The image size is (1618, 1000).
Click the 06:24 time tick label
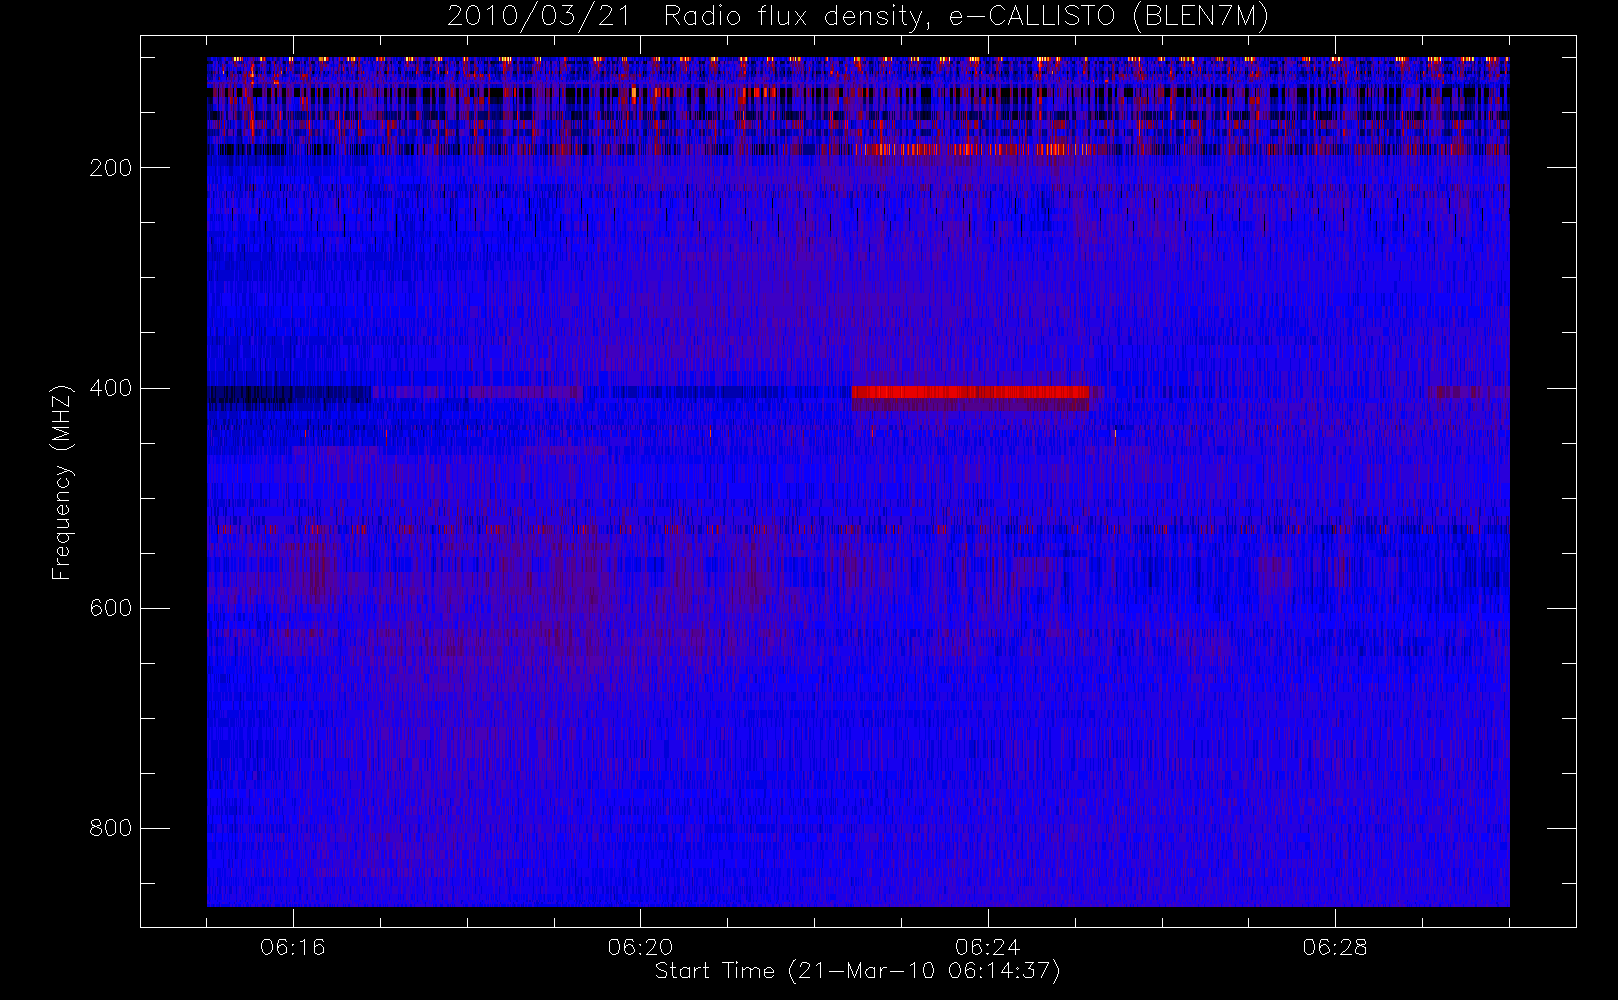pyautogui.click(x=987, y=947)
